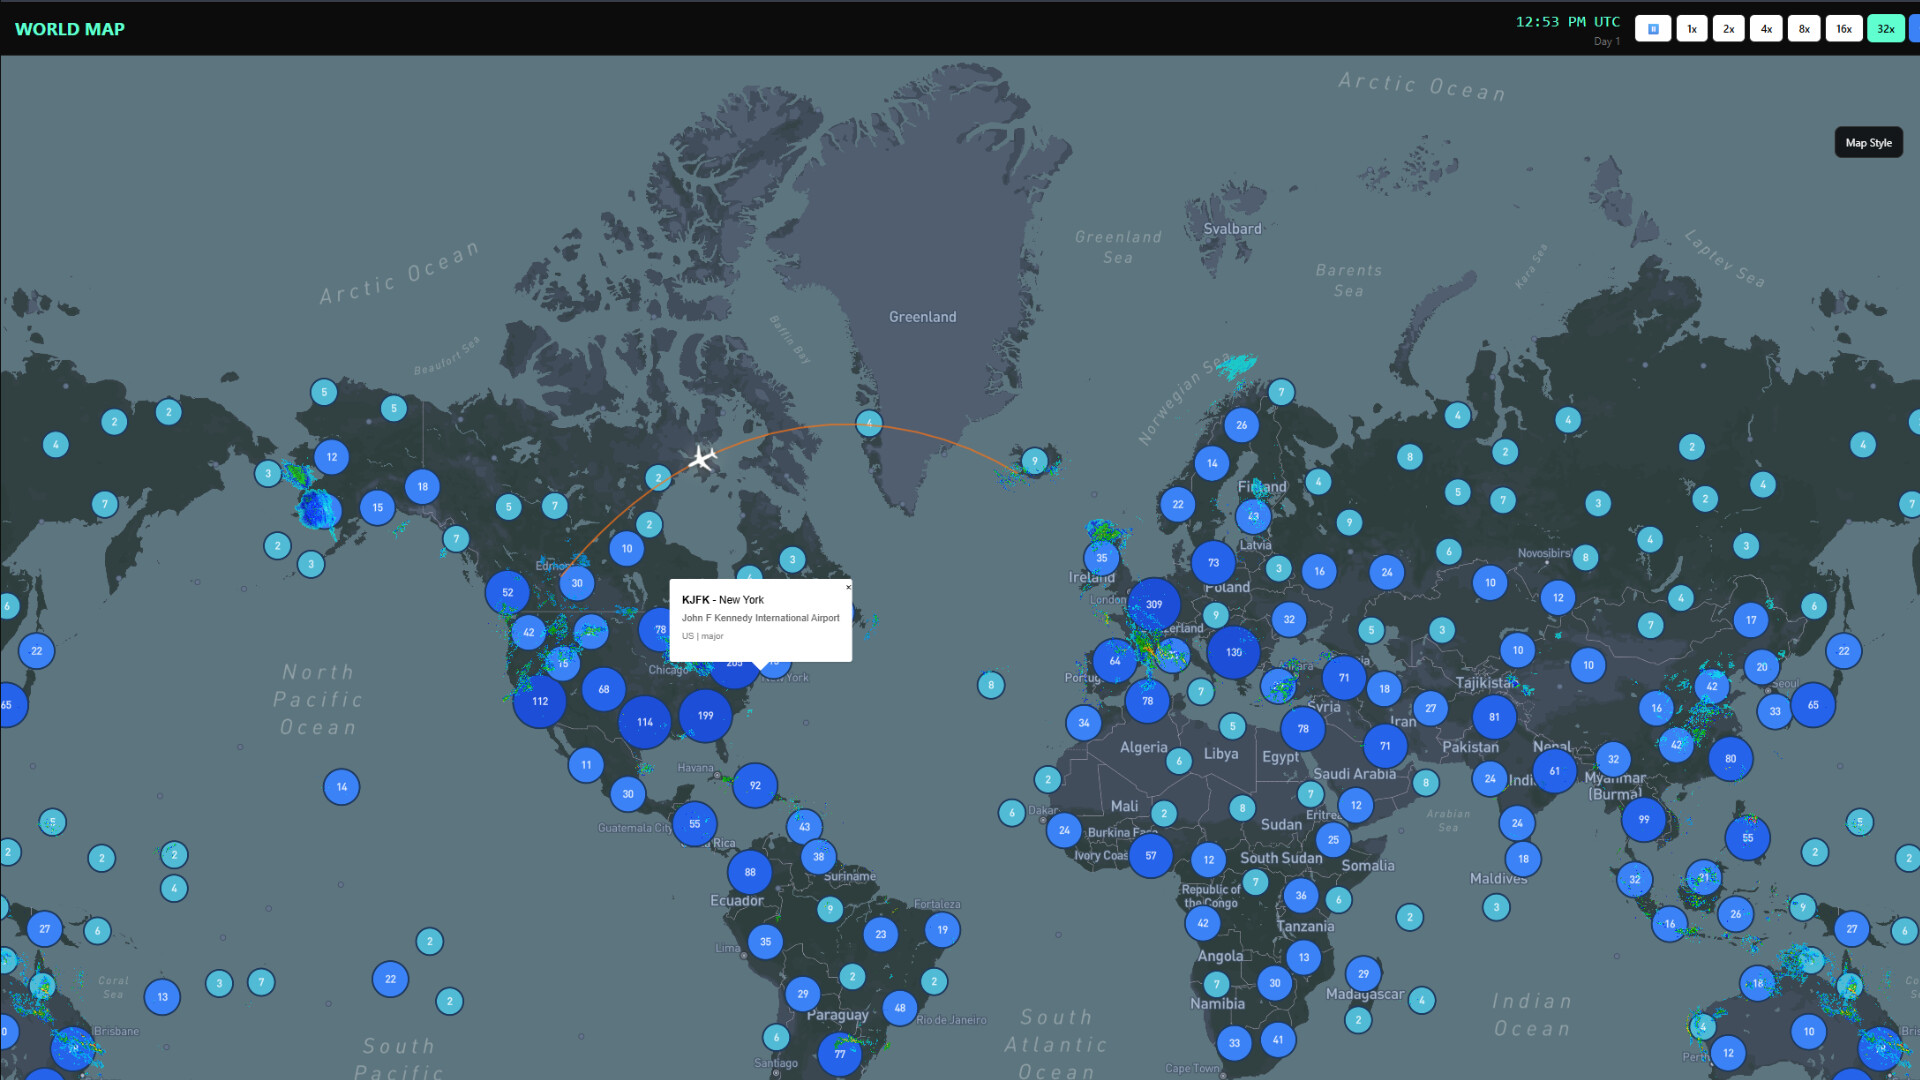Set simulation speed to 1x
This screenshot has width=1920, height=1080.
pyautogui.click(x=1691, y=29)
